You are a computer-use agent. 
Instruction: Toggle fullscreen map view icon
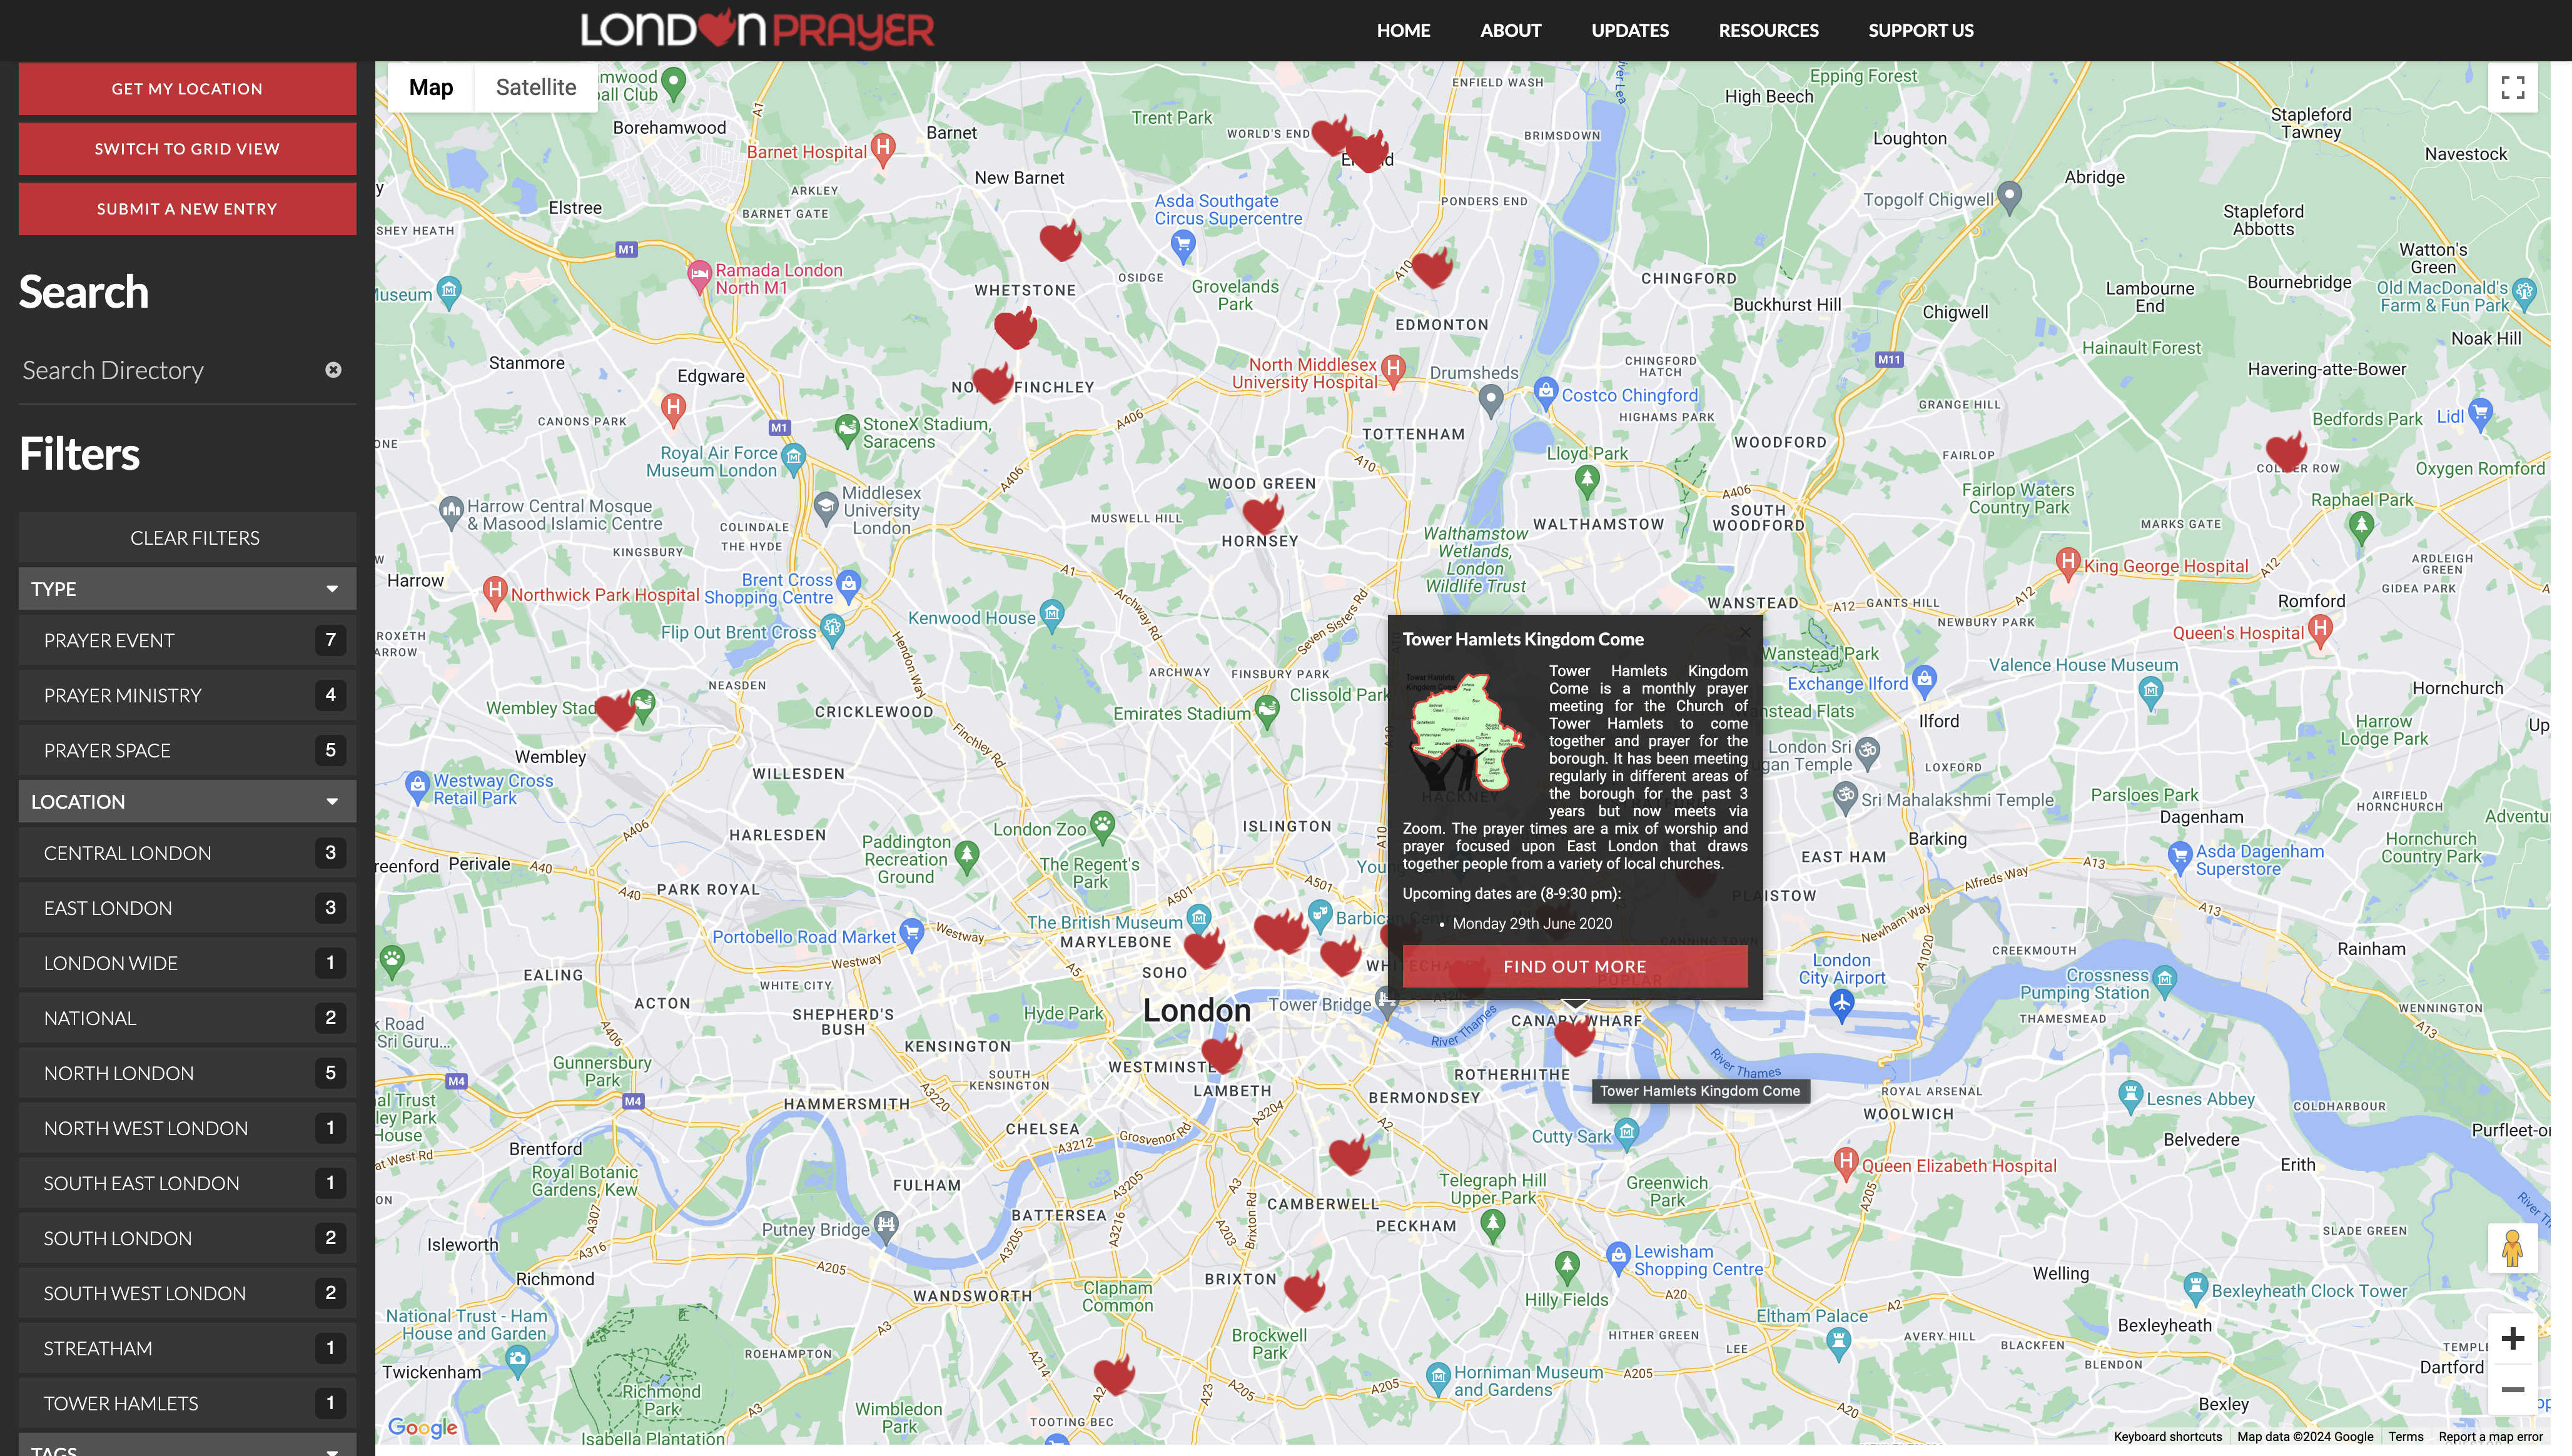(2512, 88)
